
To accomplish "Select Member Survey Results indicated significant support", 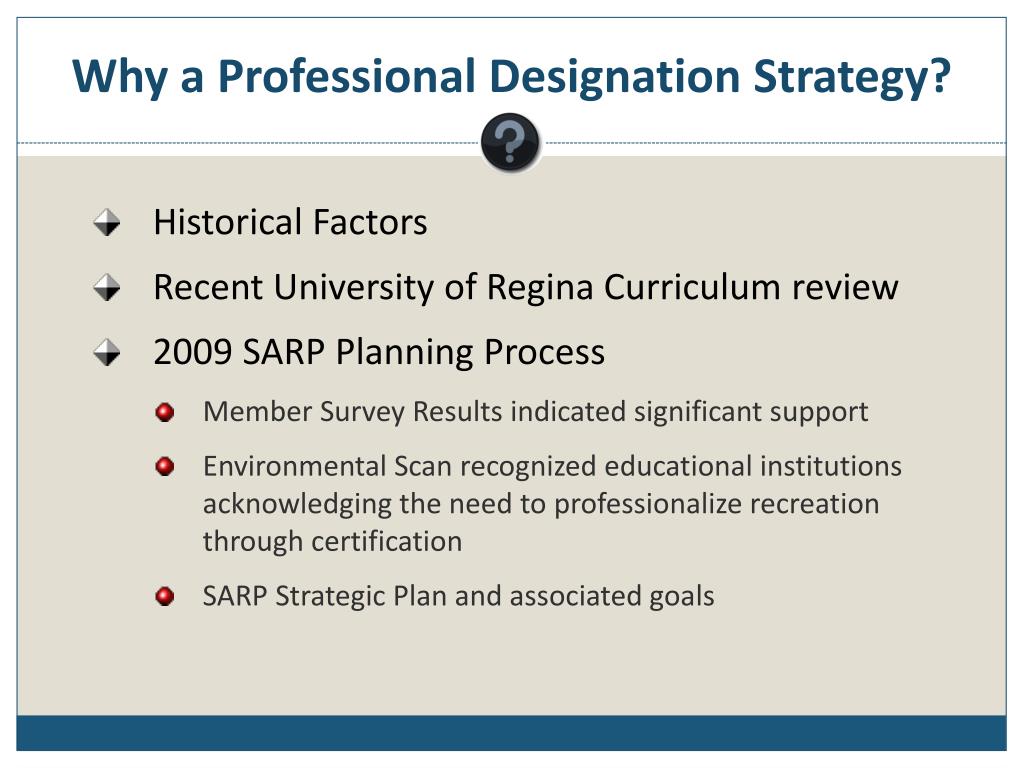I will tap(536, 412).
